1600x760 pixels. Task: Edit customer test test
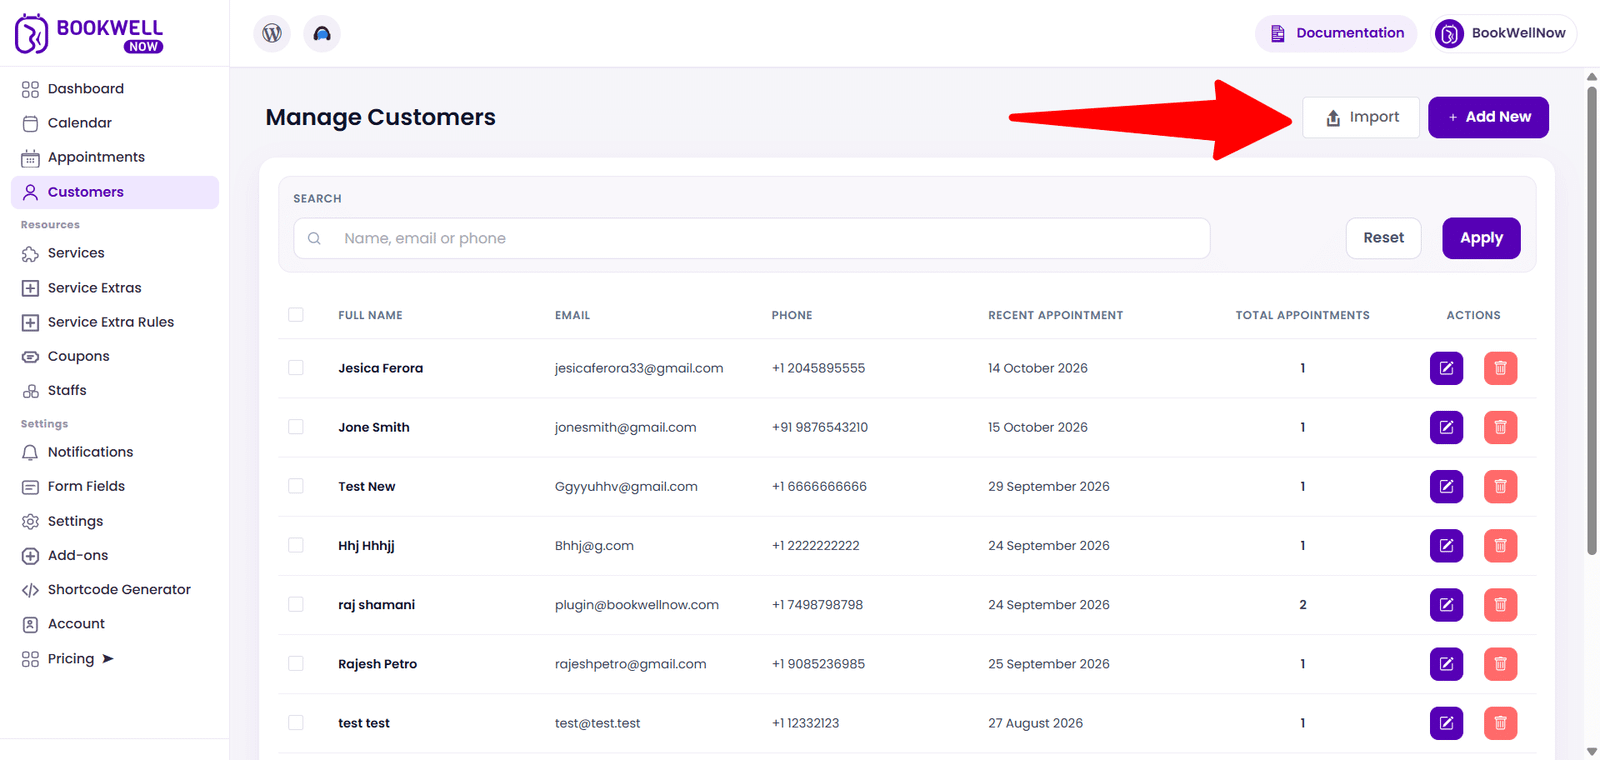1446,722
